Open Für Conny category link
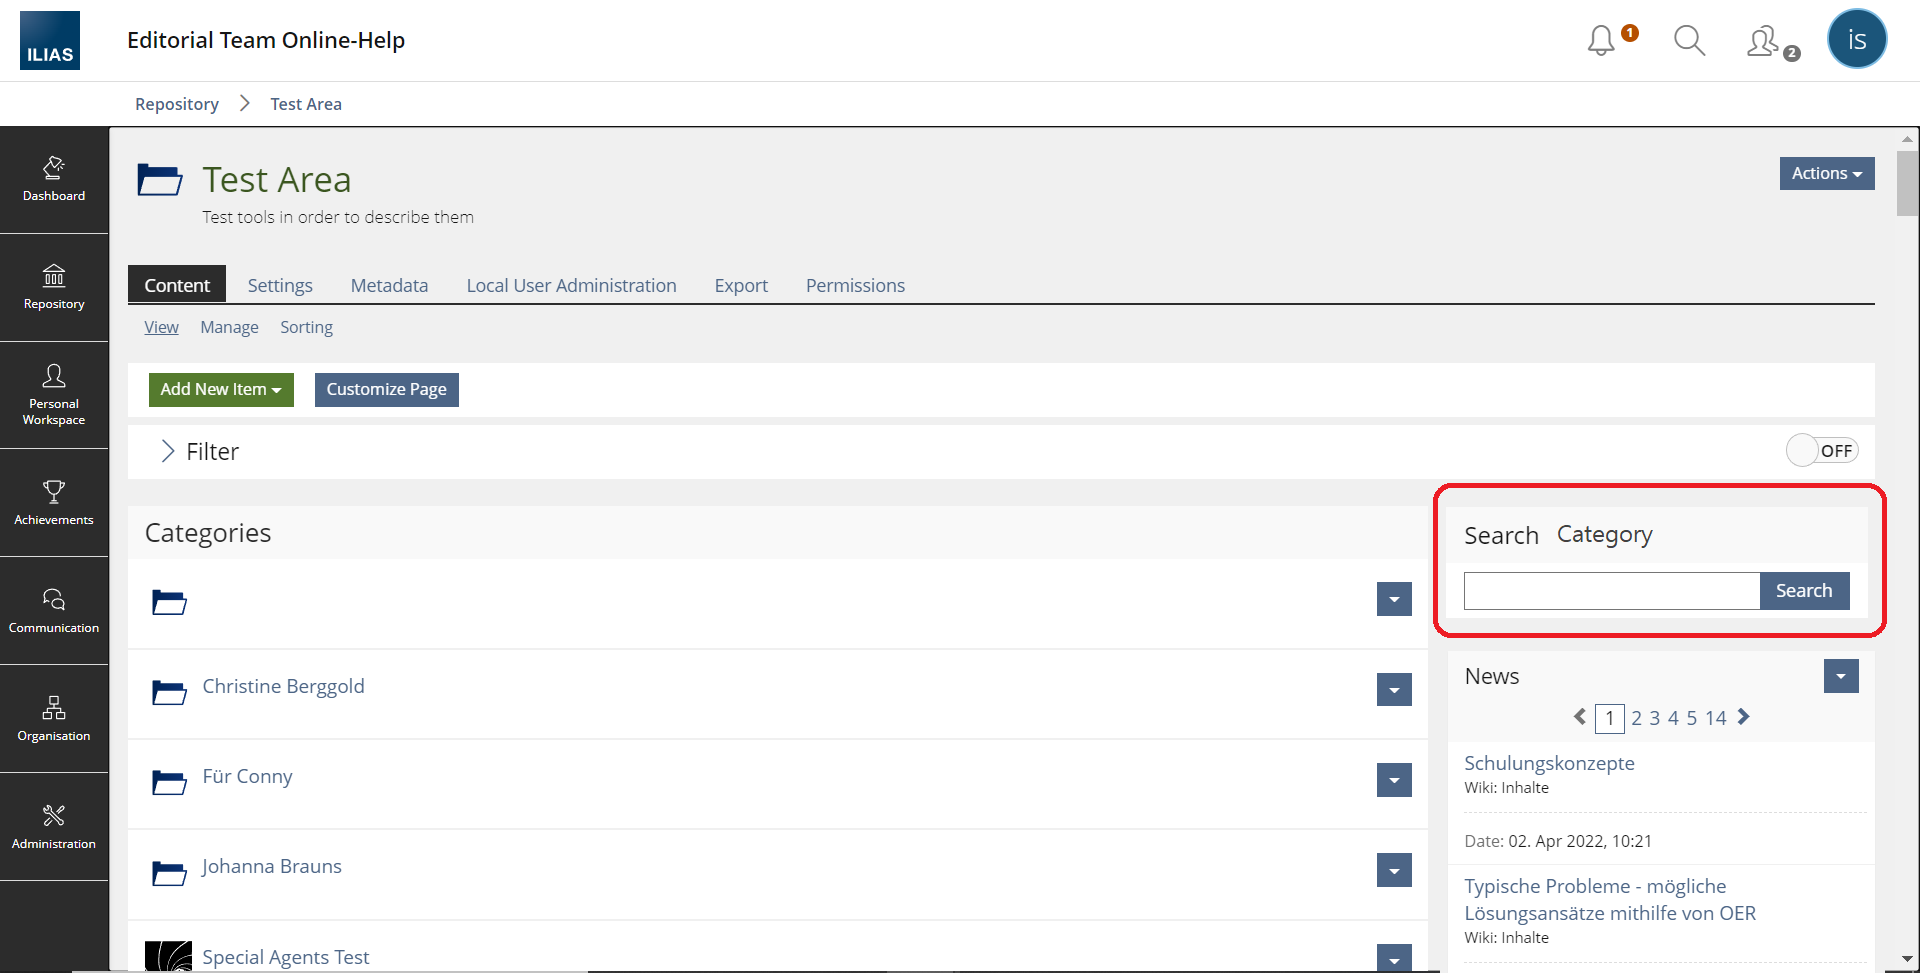Viewport: 1920px width, 973px height. [x=247, y=776]
